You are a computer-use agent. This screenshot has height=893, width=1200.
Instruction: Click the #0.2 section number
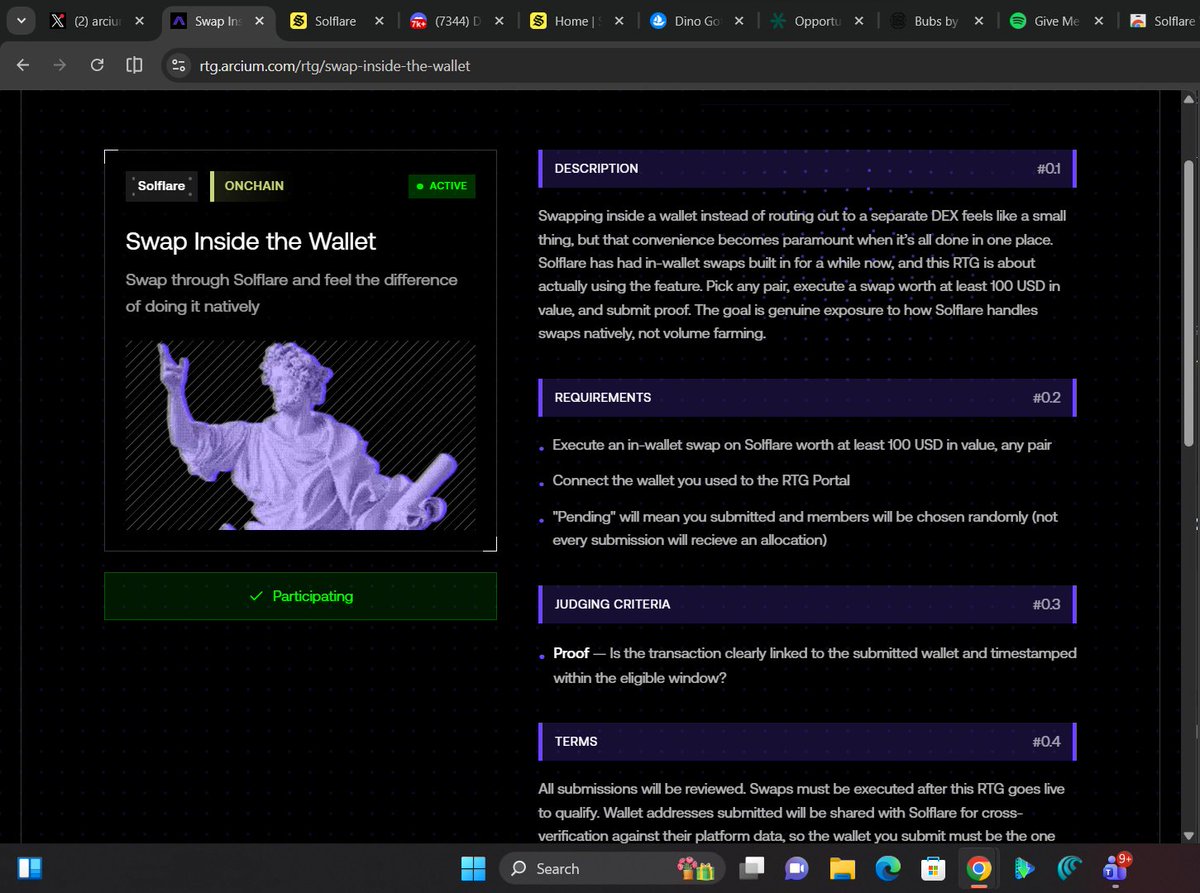[x=1047, y=397]
